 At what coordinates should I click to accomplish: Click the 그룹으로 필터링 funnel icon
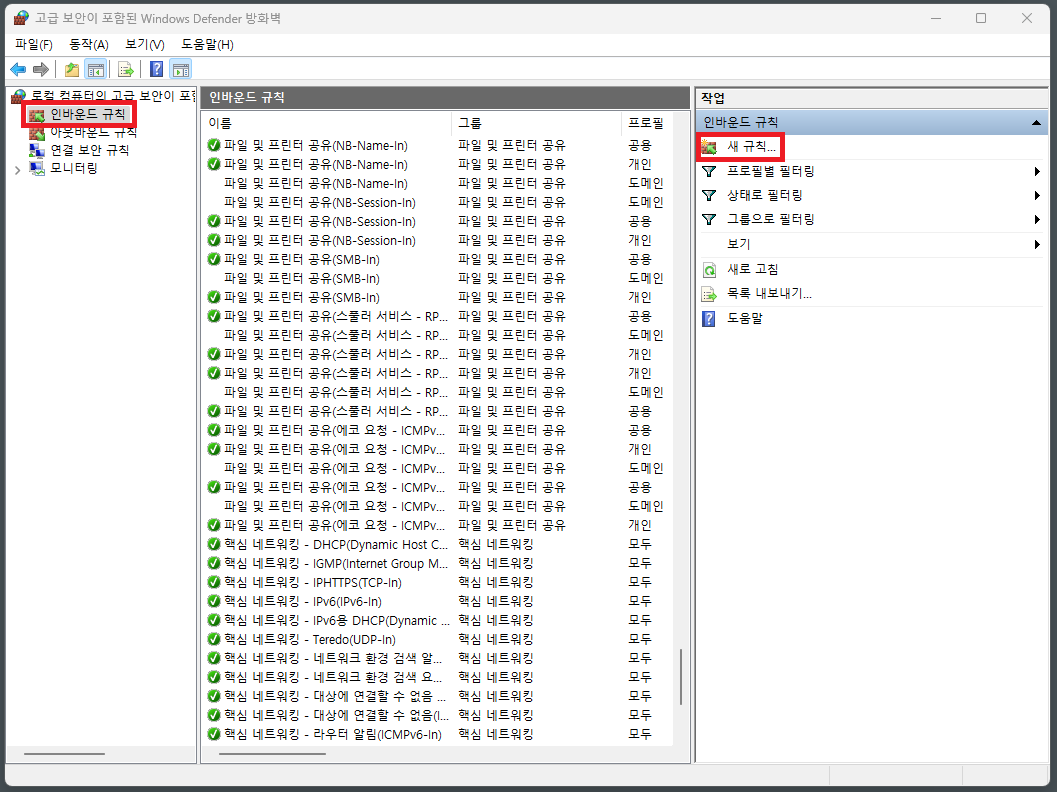[709, 219]
